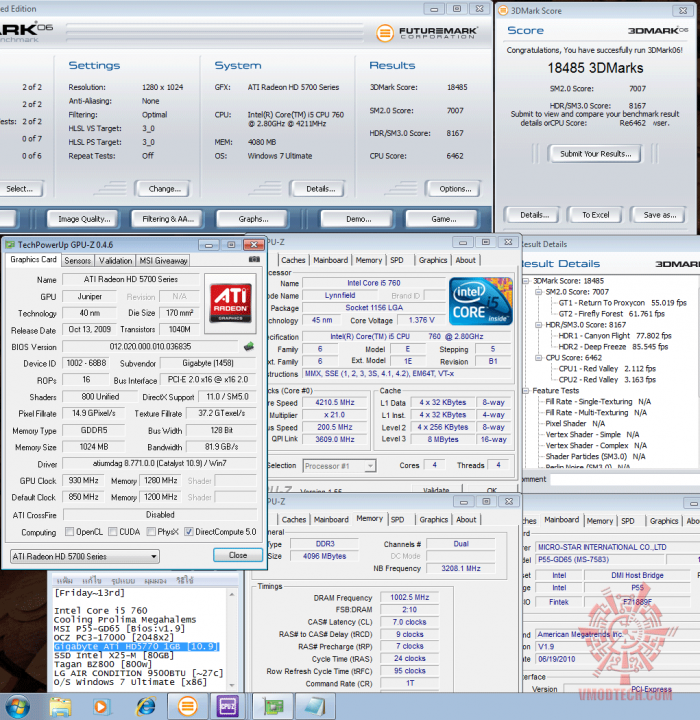The width and height of the screenshot is (700, 720).
Task: Open the Processor #1 selection dropdown
Action: click(339, 466)
